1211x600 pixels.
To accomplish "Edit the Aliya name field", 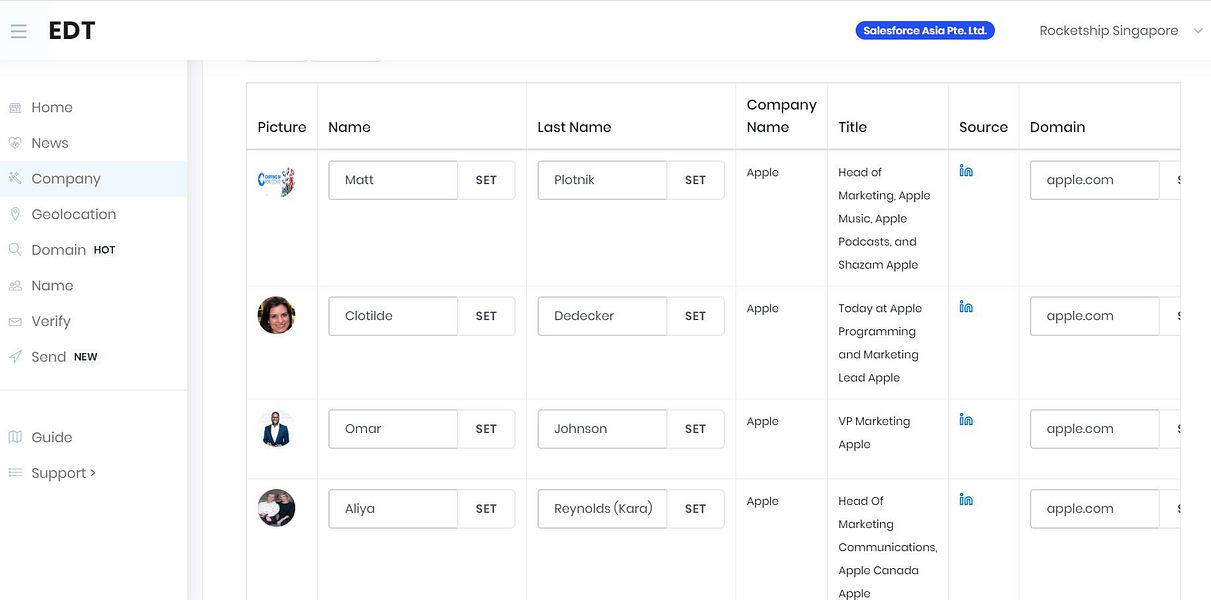I will click(393, 509).
